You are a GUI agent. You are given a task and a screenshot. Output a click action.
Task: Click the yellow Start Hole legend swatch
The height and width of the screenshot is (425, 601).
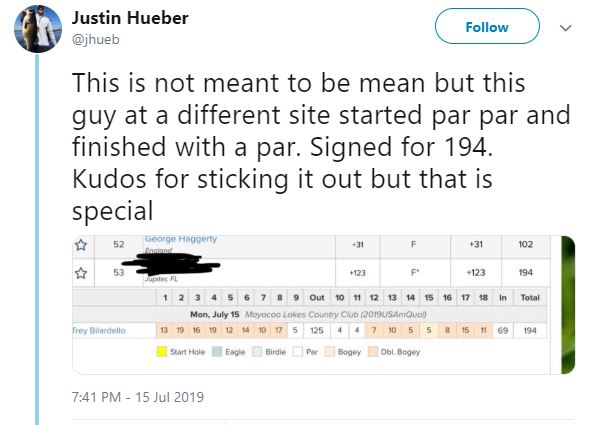click(160, 352)
